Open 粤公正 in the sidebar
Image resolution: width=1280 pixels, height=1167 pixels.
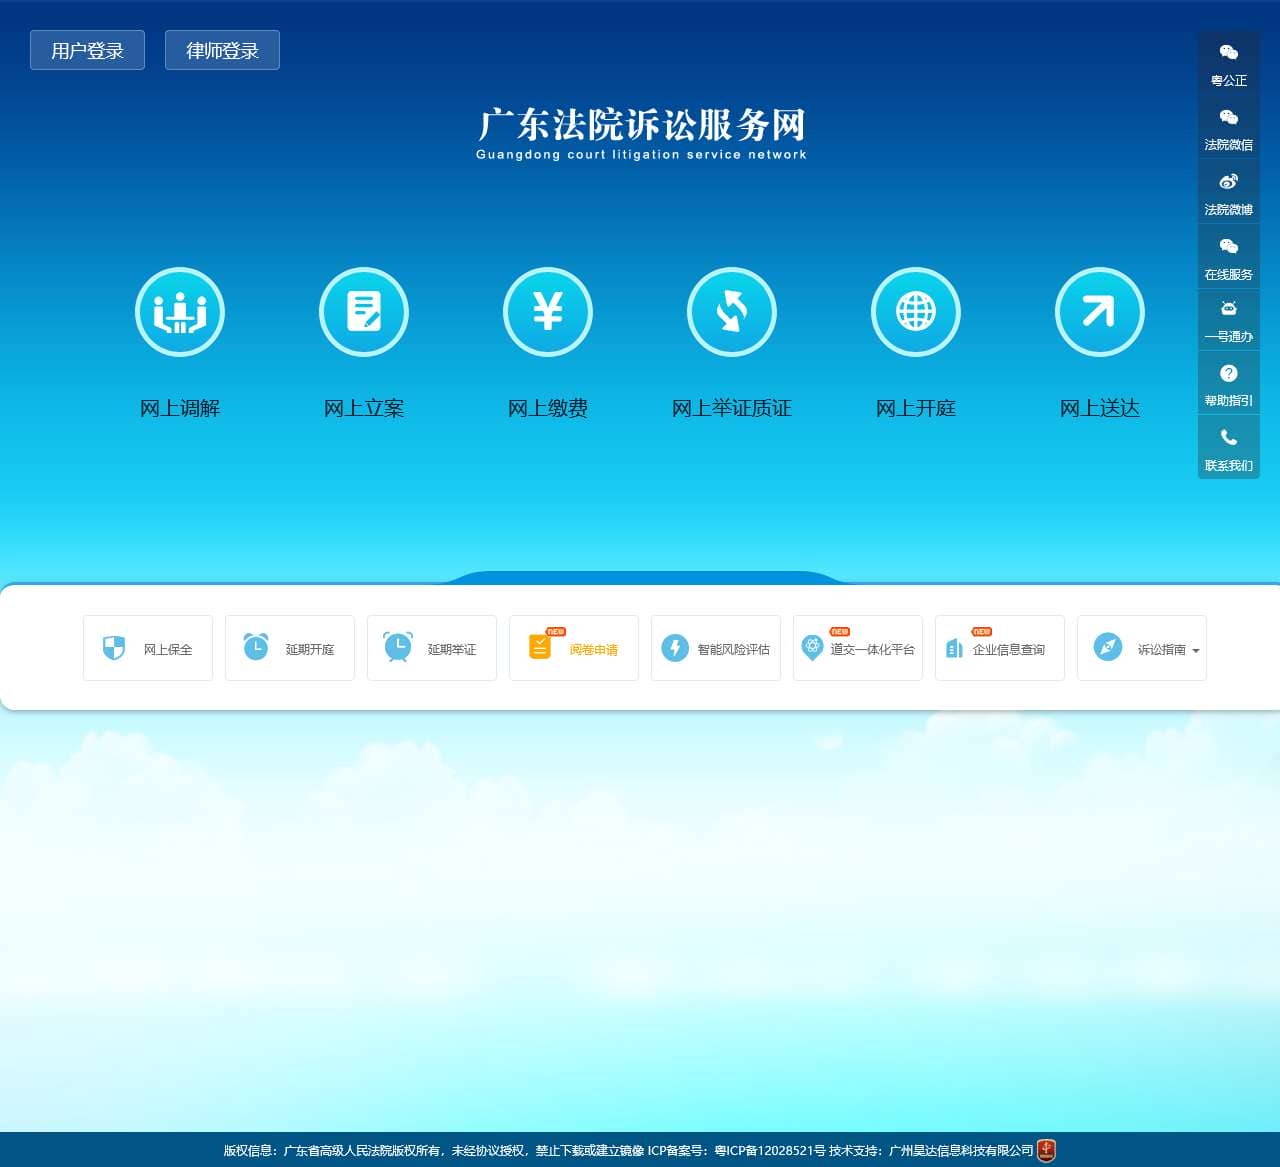pos(1228,64)
